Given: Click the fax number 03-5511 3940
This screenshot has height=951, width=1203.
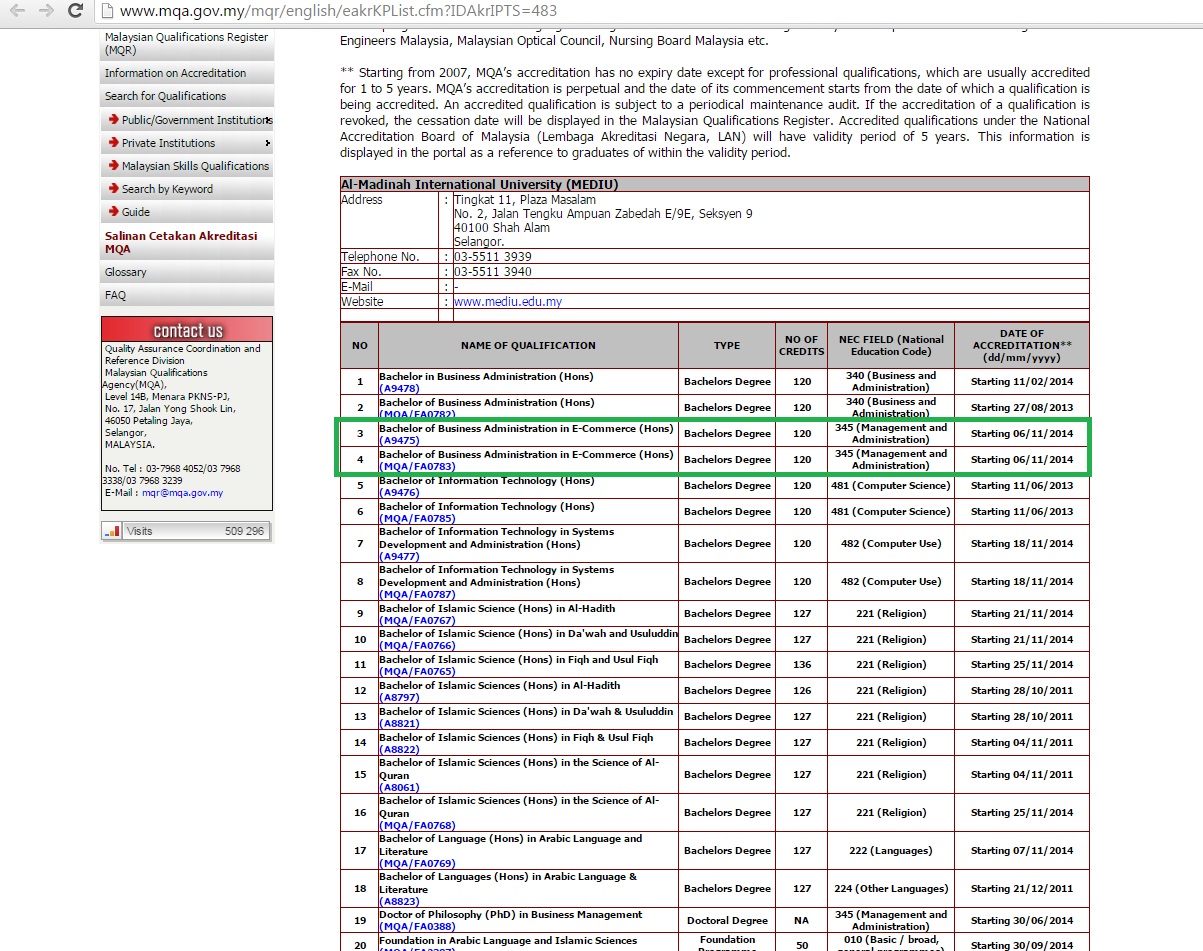Looking at the screenshot, I should click(493, 272).
